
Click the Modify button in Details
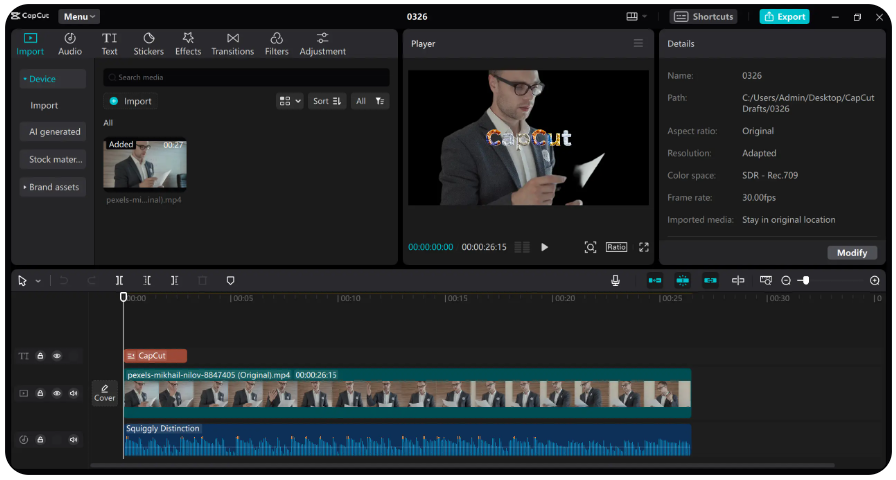pyautogui.click(x=852, y=253)
